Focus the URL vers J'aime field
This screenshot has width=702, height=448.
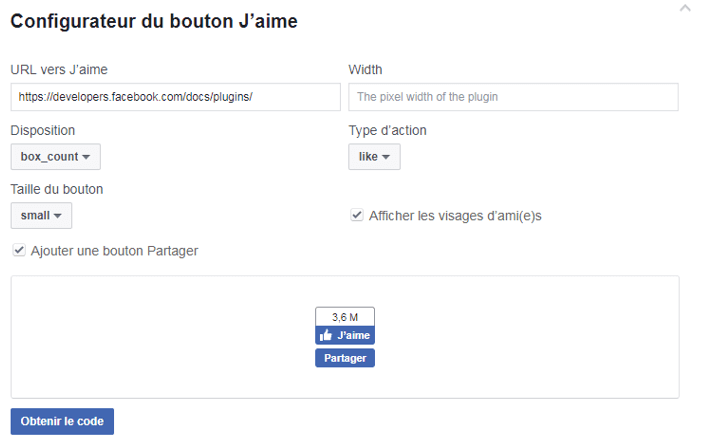(176, 97)
